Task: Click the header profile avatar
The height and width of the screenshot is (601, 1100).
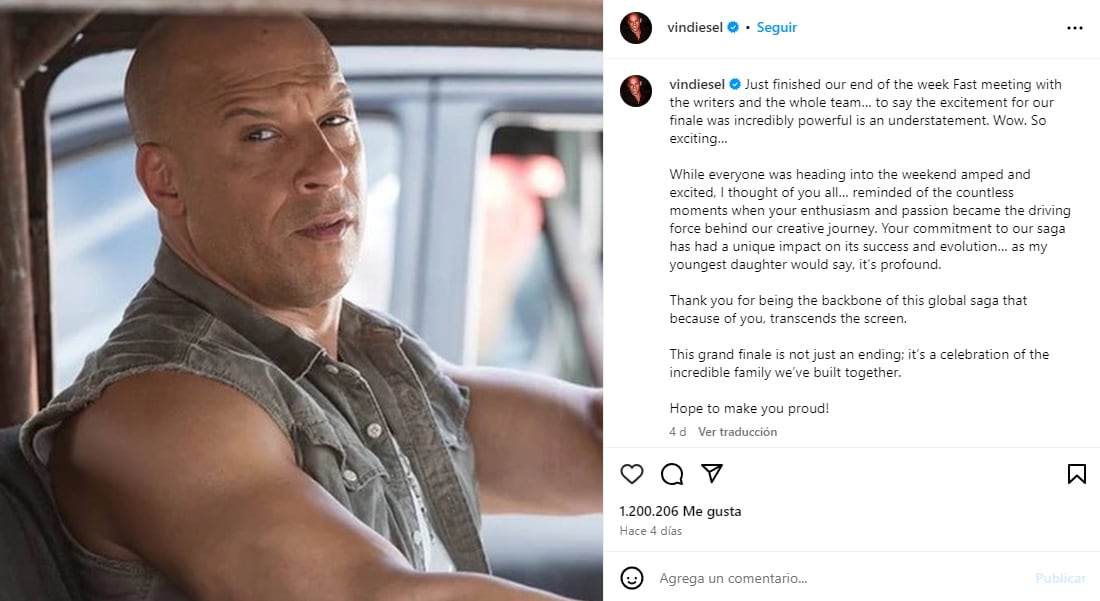Action: pos(636,28)
